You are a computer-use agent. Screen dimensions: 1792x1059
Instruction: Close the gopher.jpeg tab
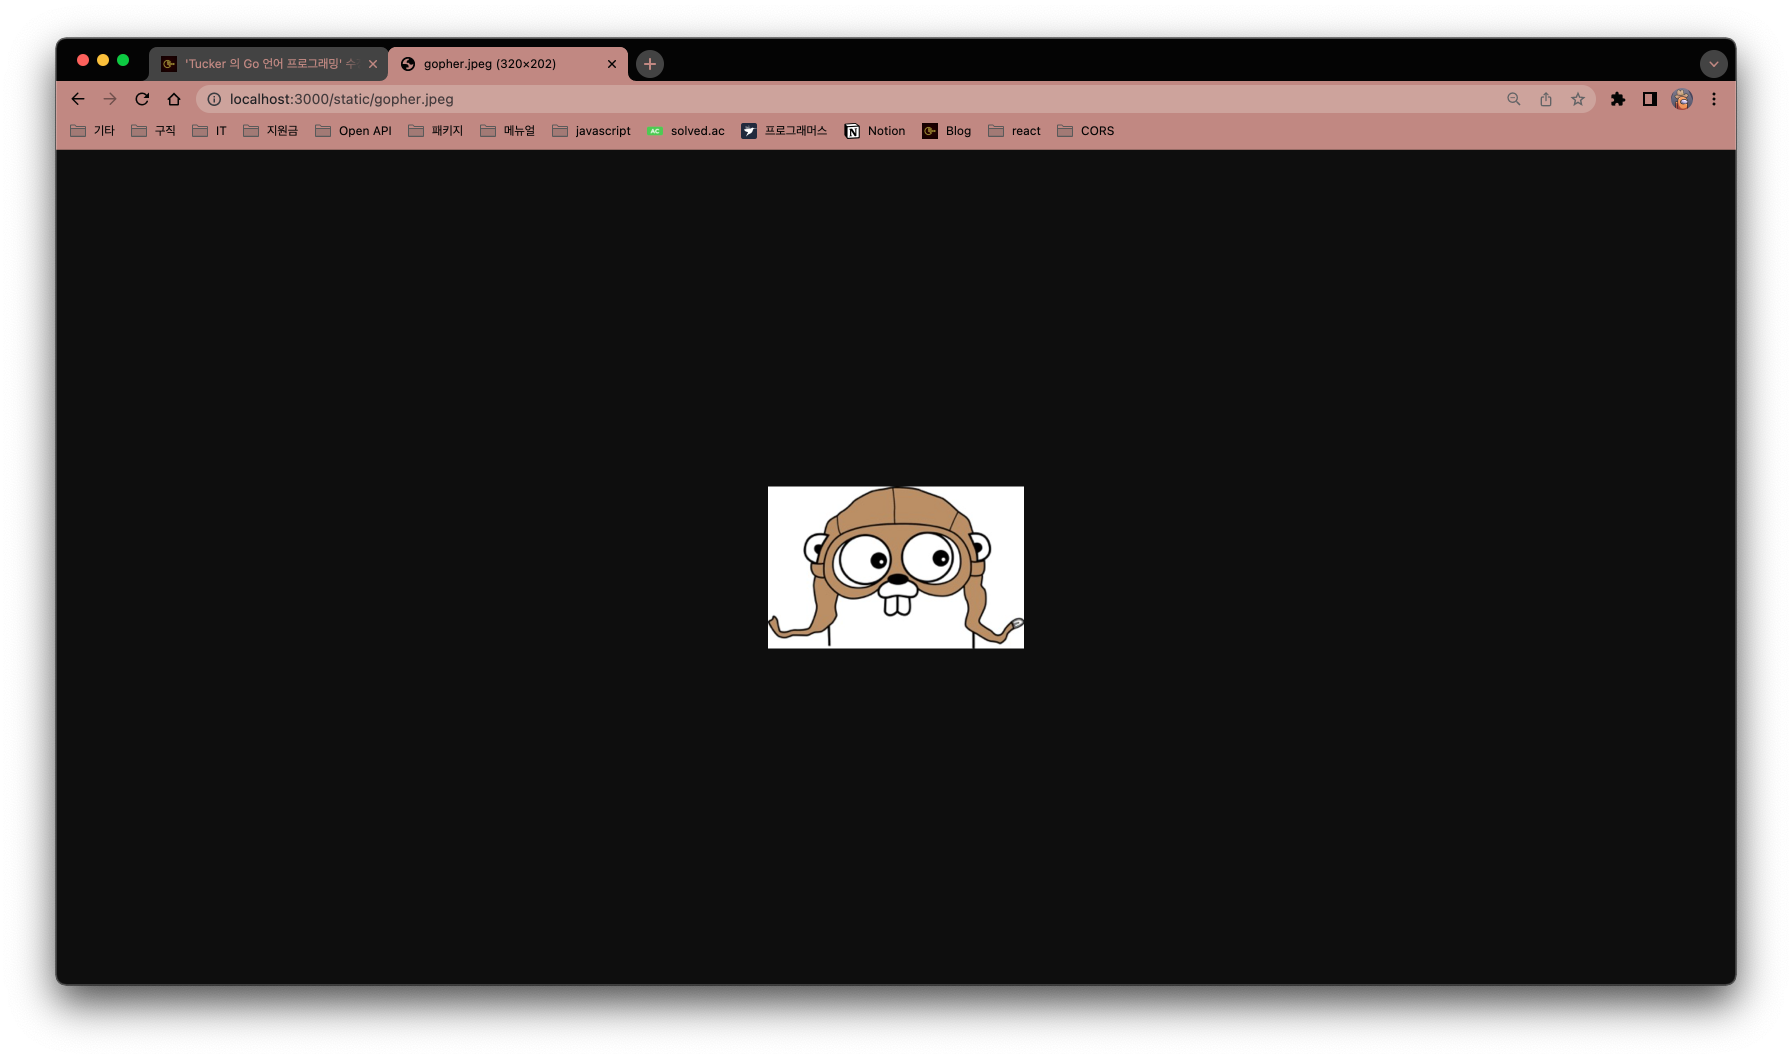(612, 64)
